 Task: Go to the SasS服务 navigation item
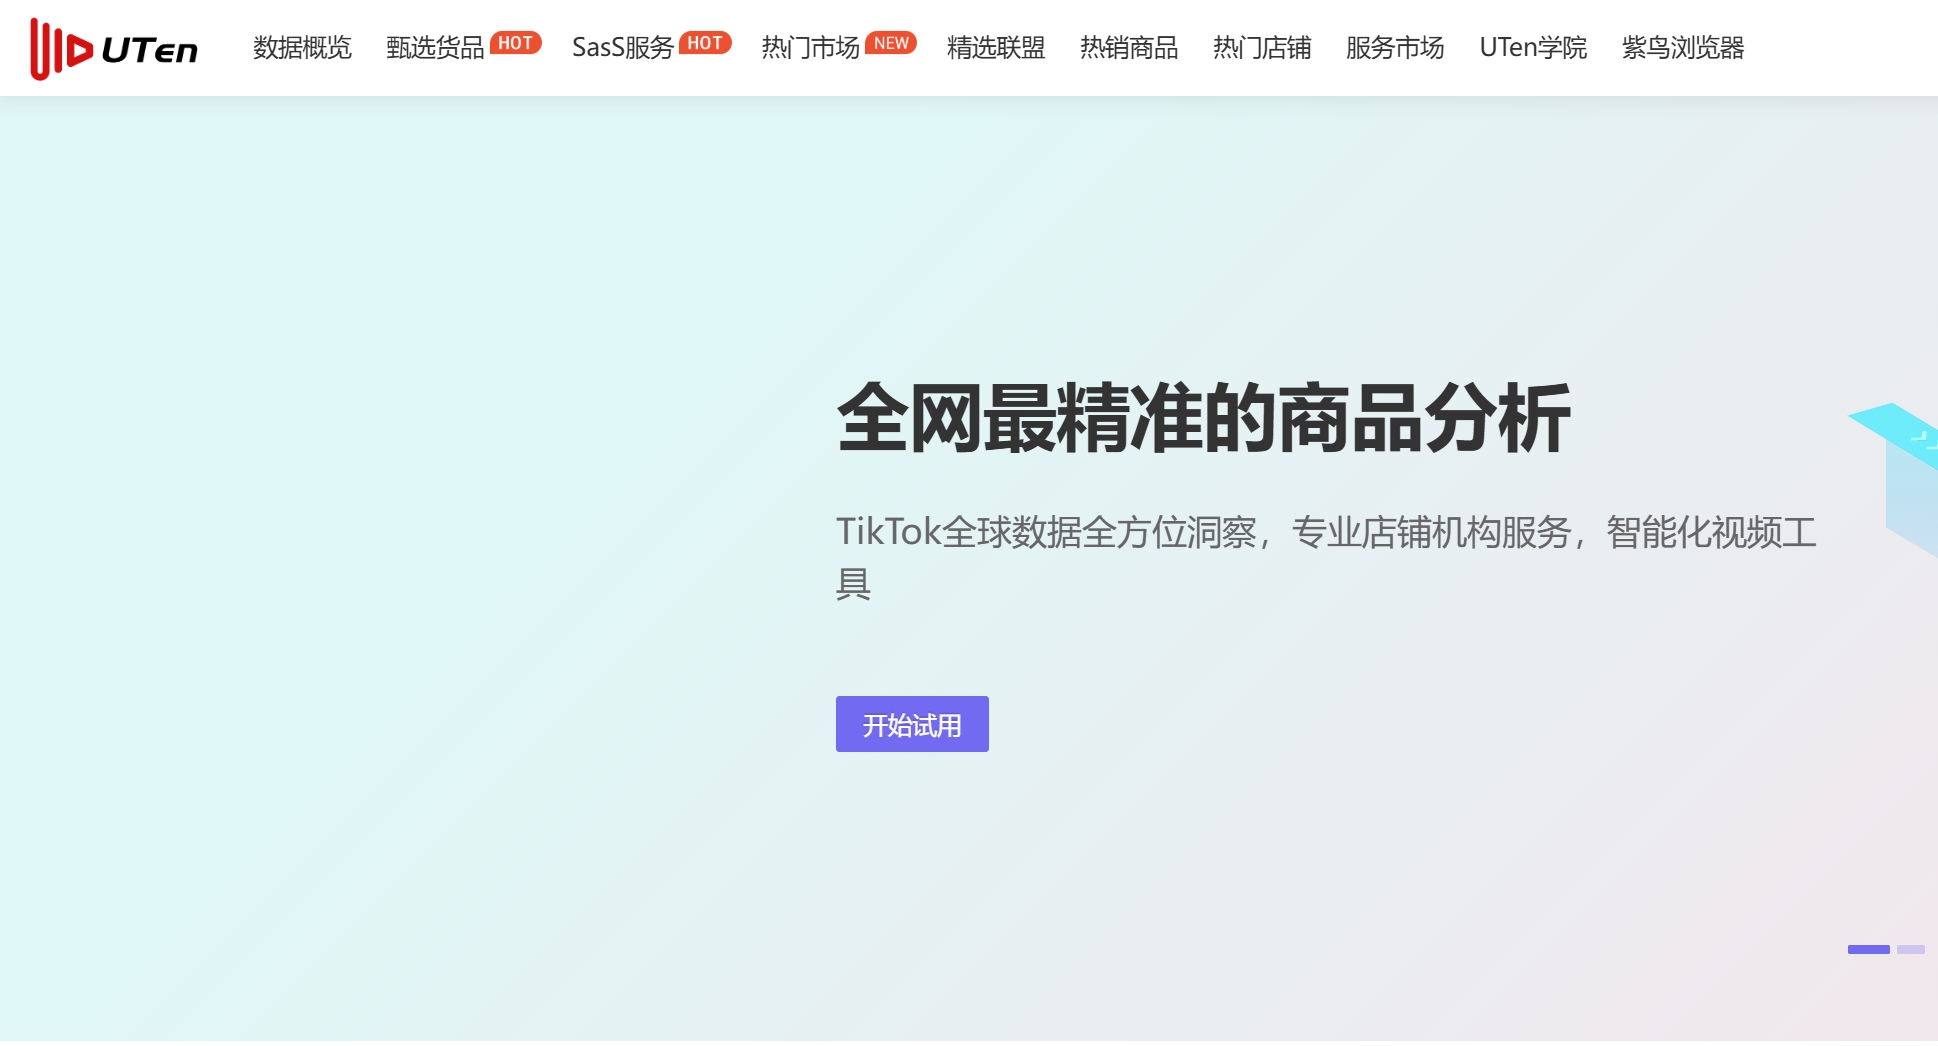[622, 48]
